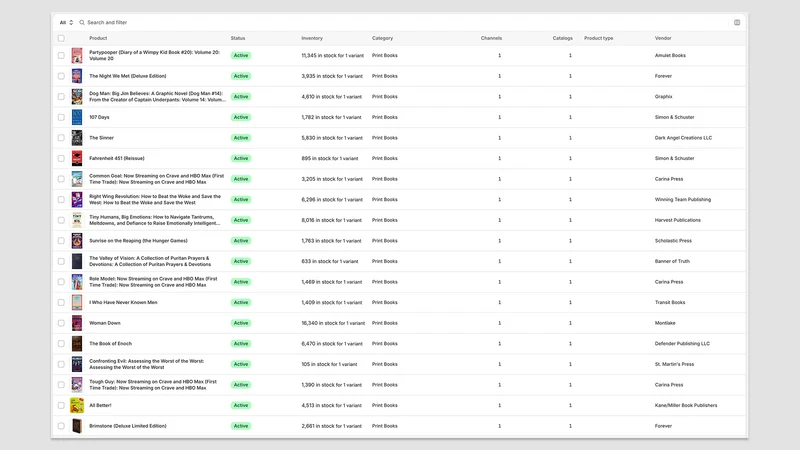The width and height of the screenshot is (800, 450).
Task: Click vendor 'Kane/Miller Book Publishers'
Action: point(686,406)
